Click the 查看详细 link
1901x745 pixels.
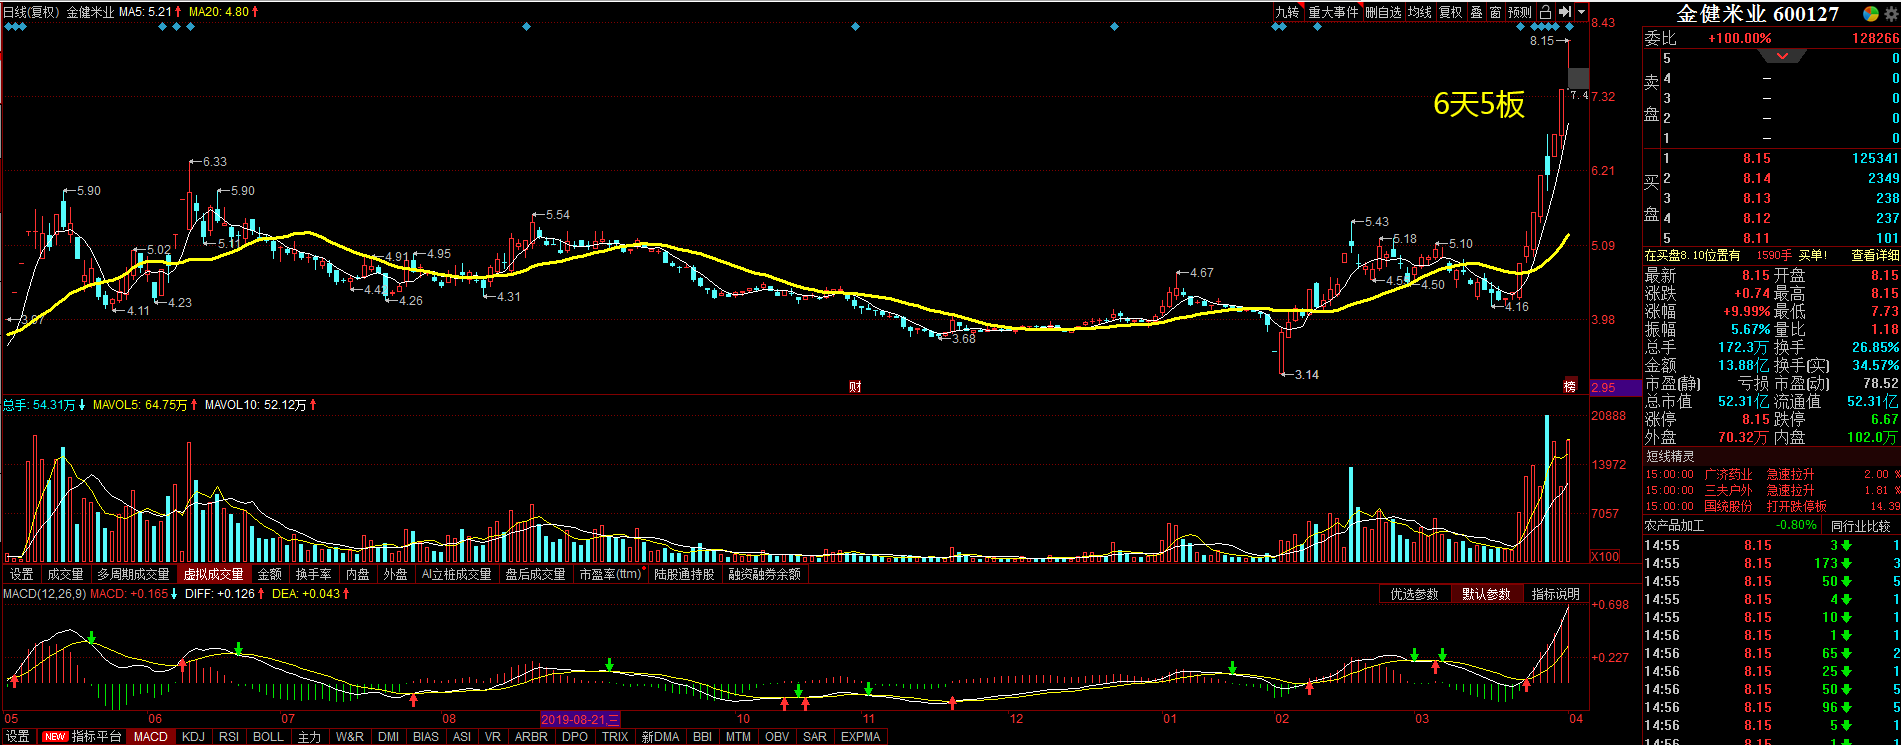click(1875, 256)
